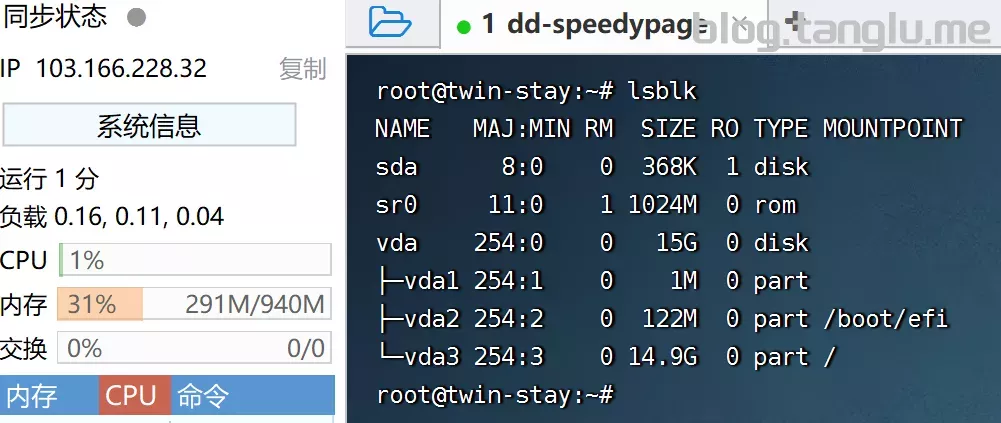Viewport: 1001px width, 423px height.
Task: Open the 系统信息 system info button
Action: 149,126
